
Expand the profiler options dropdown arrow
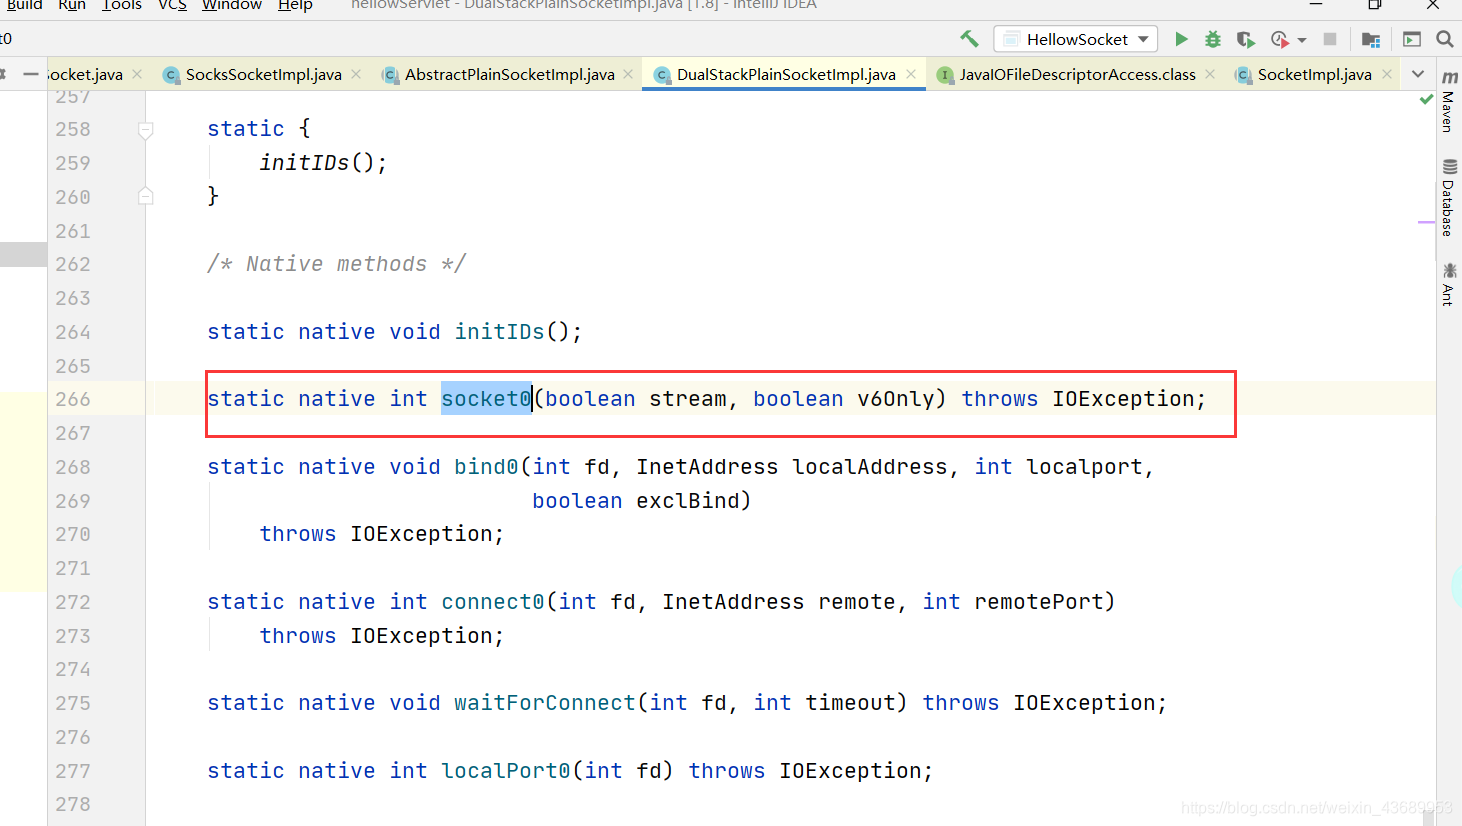tap(1302, 40)
